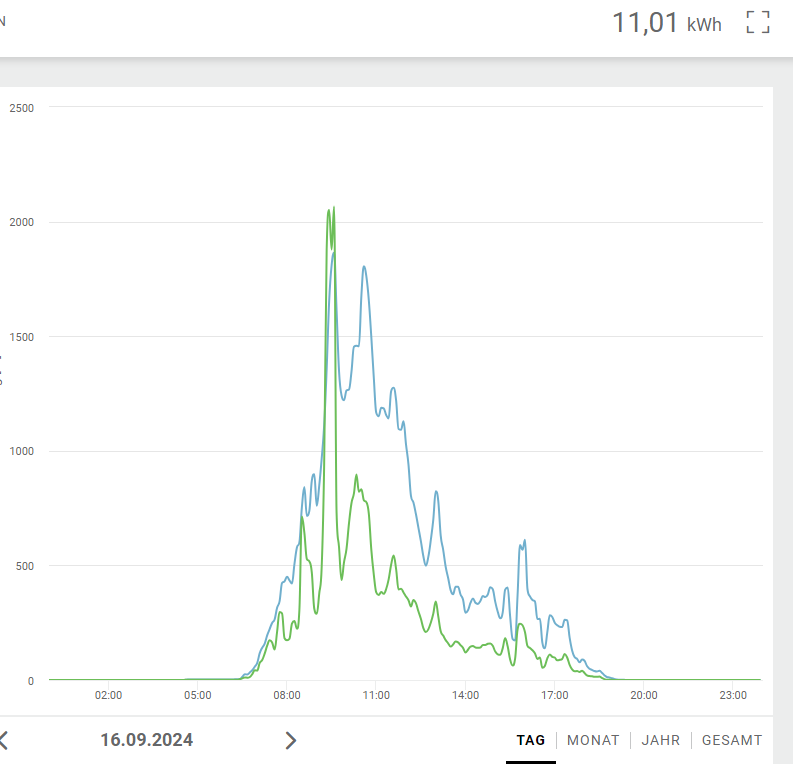This screenshot has height=764, width=793.
Task: Click the date 16.09.2024
Action: tap(147, 740)
